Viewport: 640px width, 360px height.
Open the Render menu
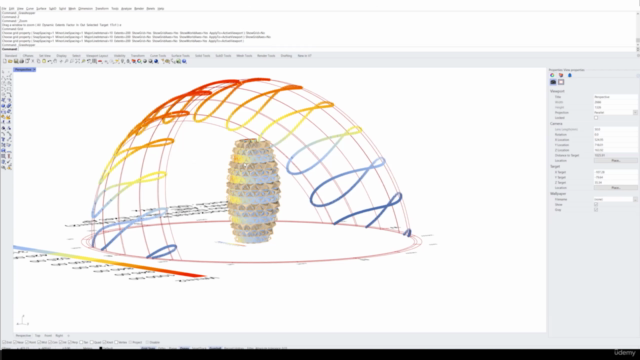pyautogui.click(x=139, y=9)
